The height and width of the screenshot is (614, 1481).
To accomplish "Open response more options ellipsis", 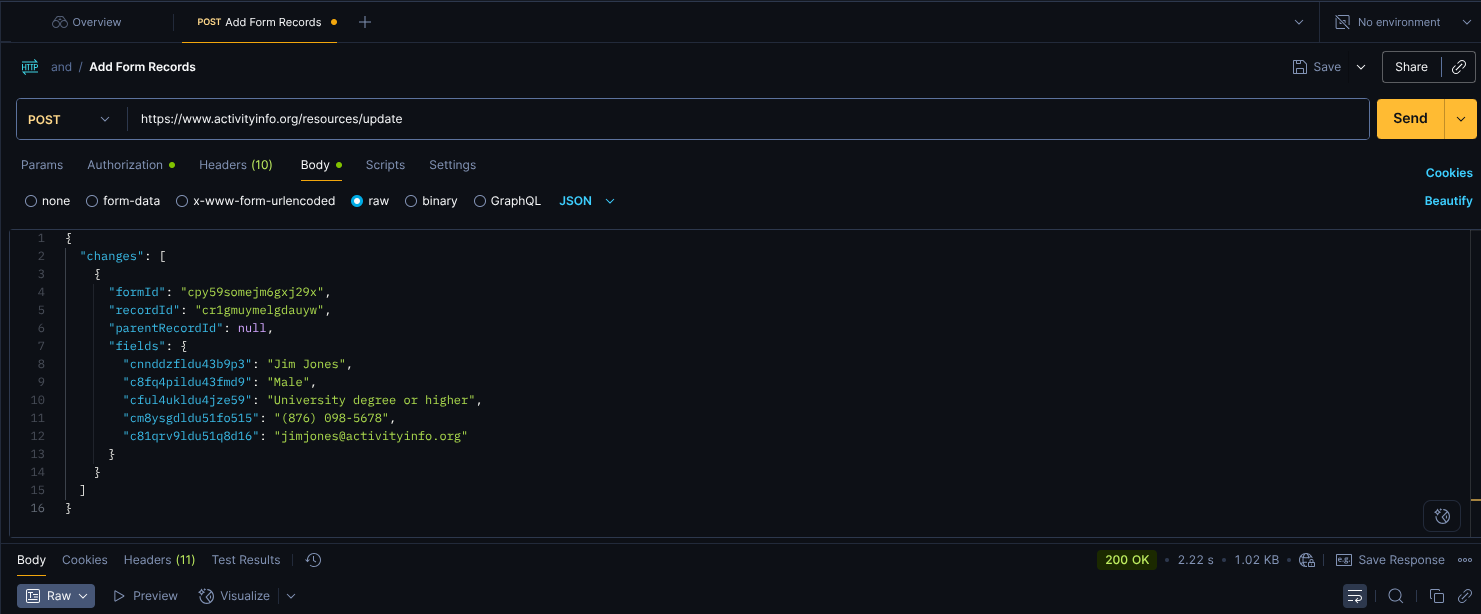I will (1465, 560).
